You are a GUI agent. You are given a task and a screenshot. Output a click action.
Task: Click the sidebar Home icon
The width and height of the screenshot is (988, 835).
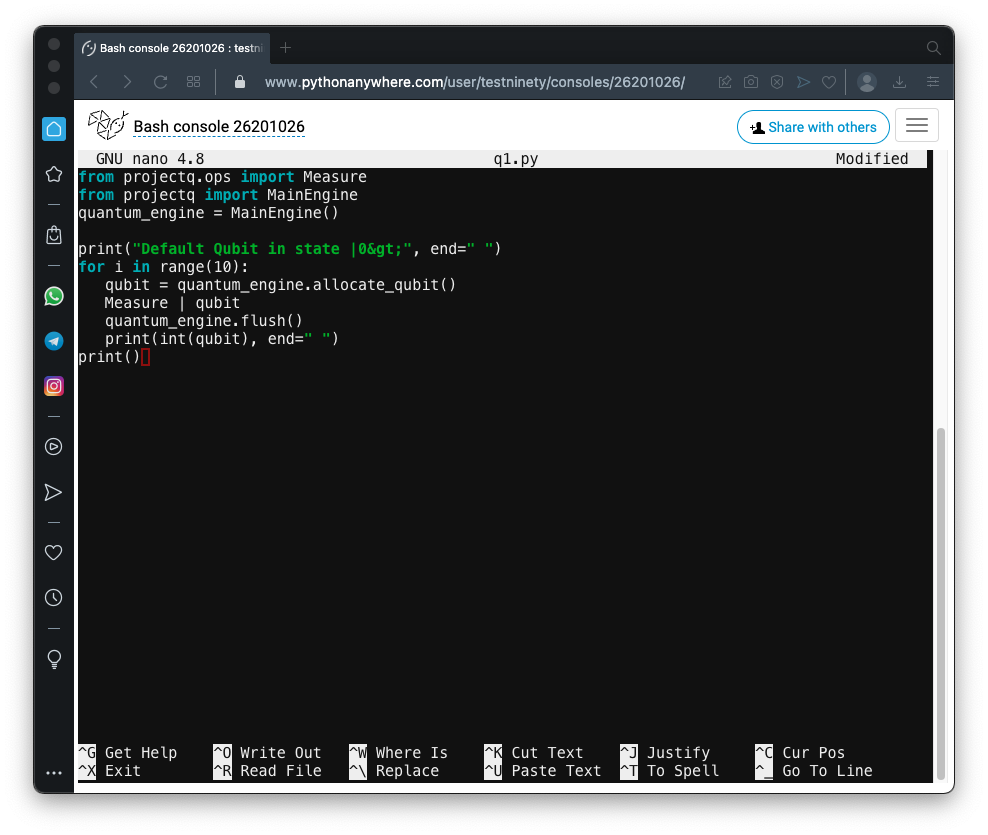(x=54, y=129)
